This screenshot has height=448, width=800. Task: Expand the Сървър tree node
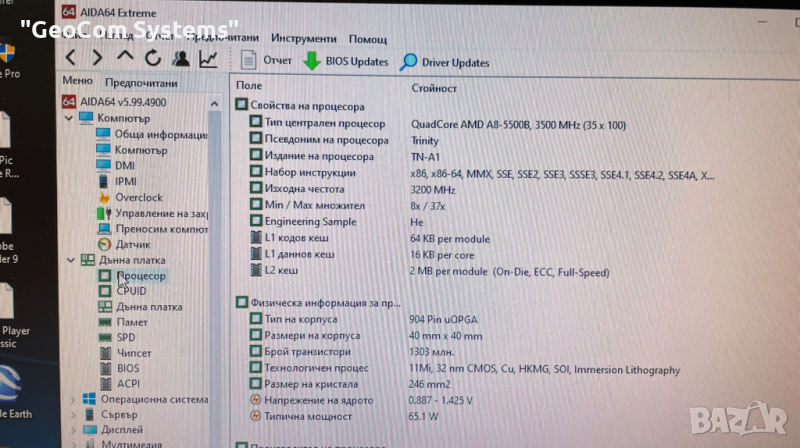pyautogui.click(x=71, y=415)
